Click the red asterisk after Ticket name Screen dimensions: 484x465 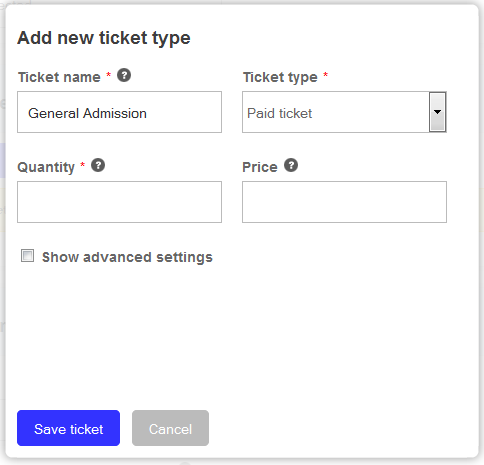[108, 75]
